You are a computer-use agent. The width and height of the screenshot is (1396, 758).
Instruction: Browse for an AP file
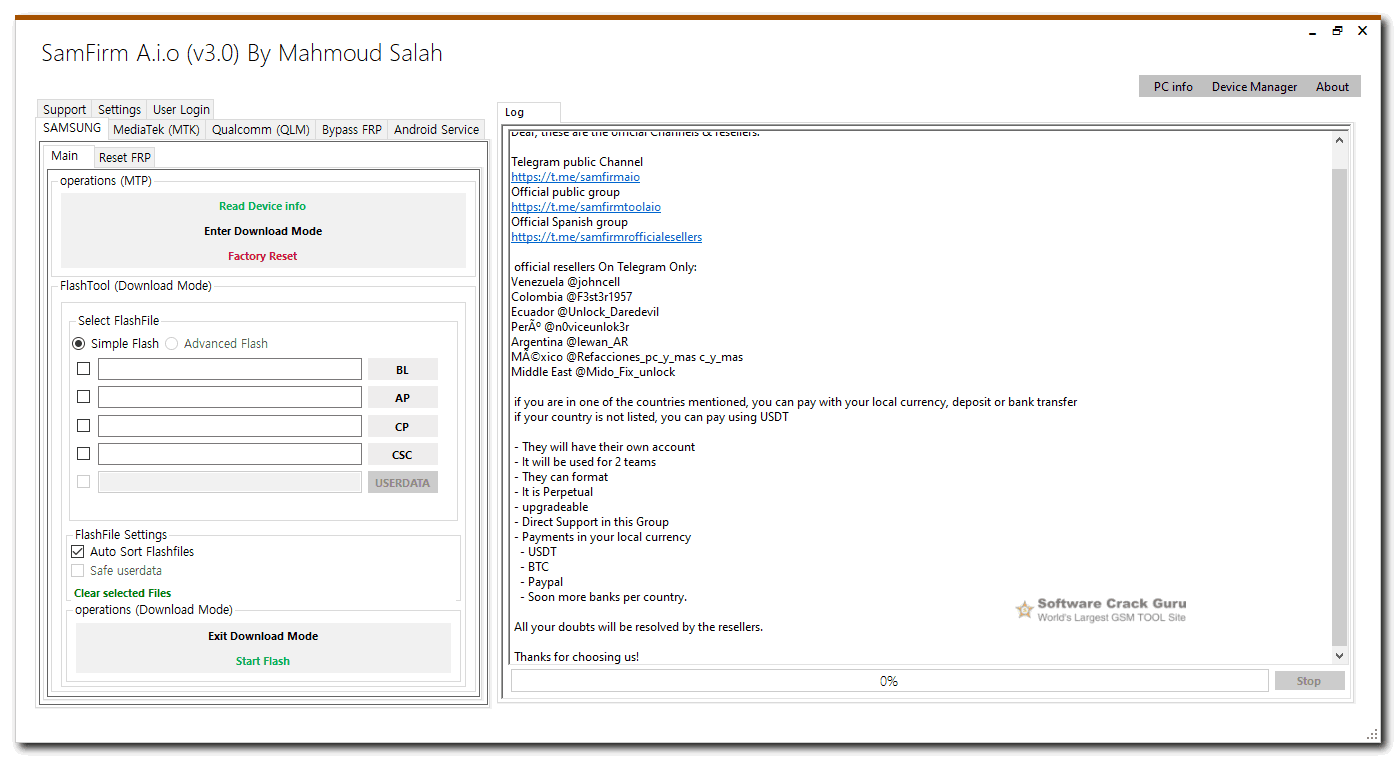pyautogui.click(x=403, y=397)
